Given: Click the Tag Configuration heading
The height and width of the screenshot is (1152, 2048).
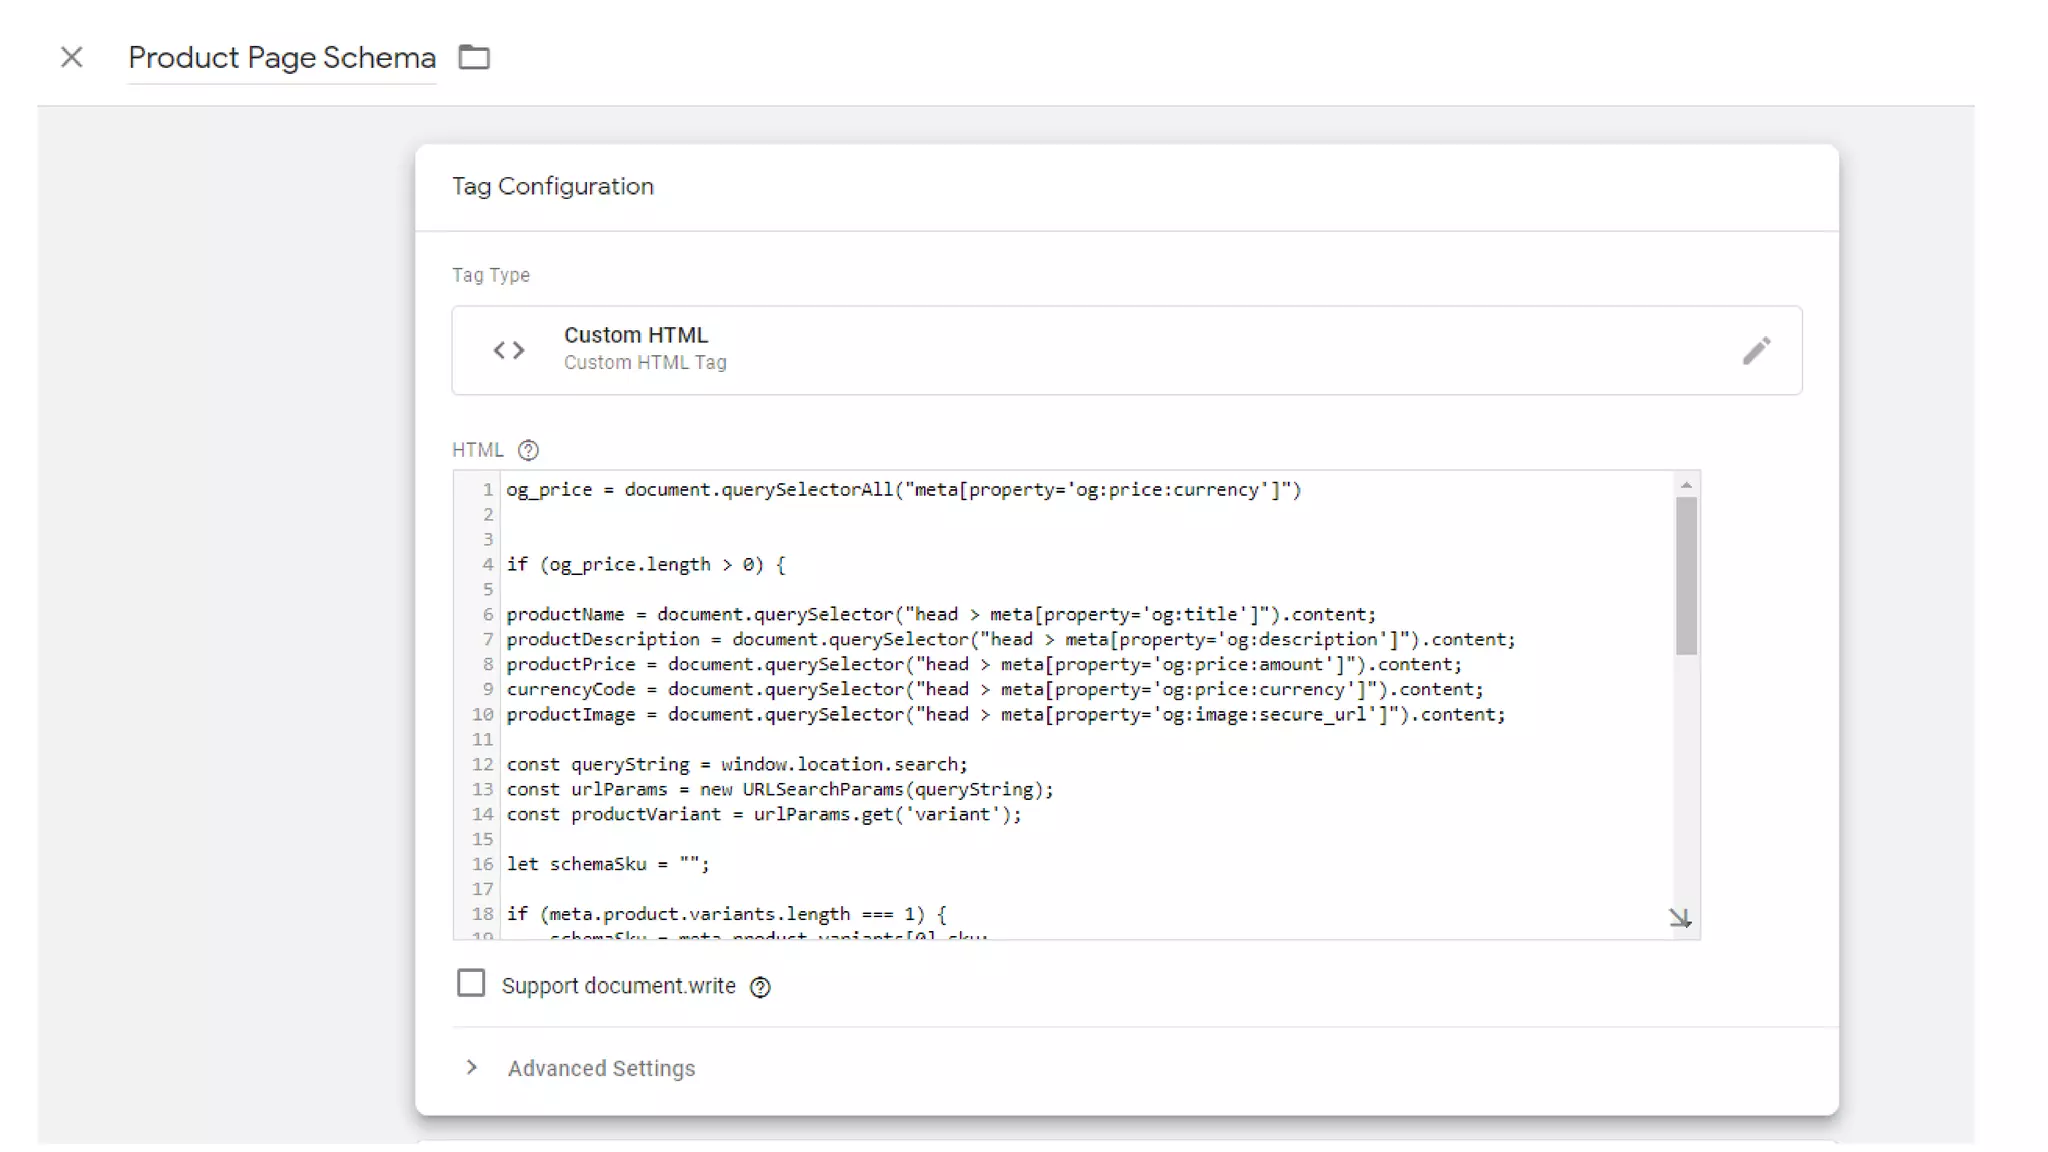Looking at the screenshot, I should (552, 186).
